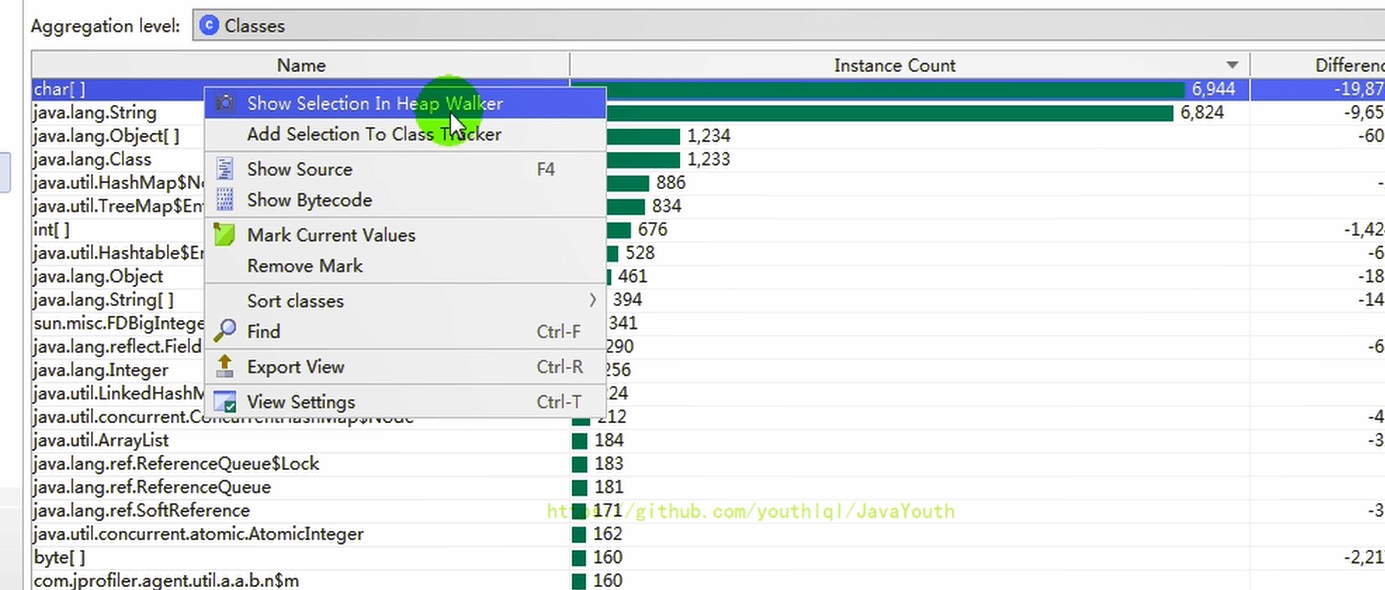Viewport: 1385px width, 590px height.
Task: Click the Show Source document icon
Action: click(226, 169)
